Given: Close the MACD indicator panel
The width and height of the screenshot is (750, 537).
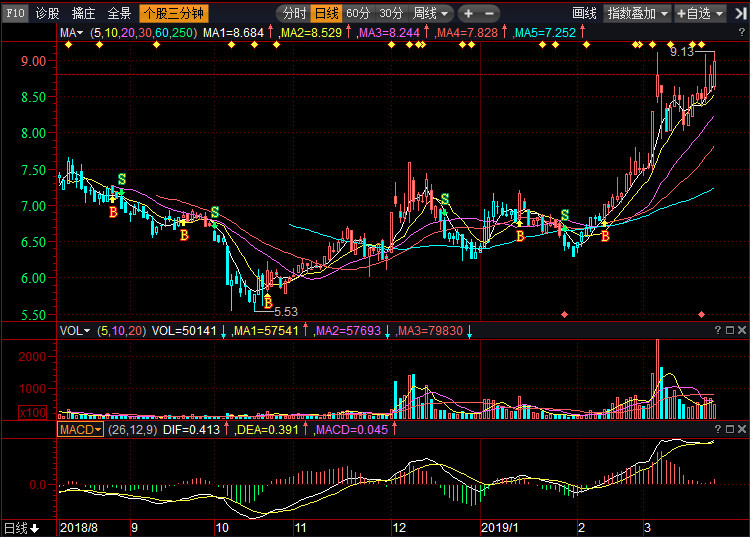Looking at the screenshot, I should point(742,429).
